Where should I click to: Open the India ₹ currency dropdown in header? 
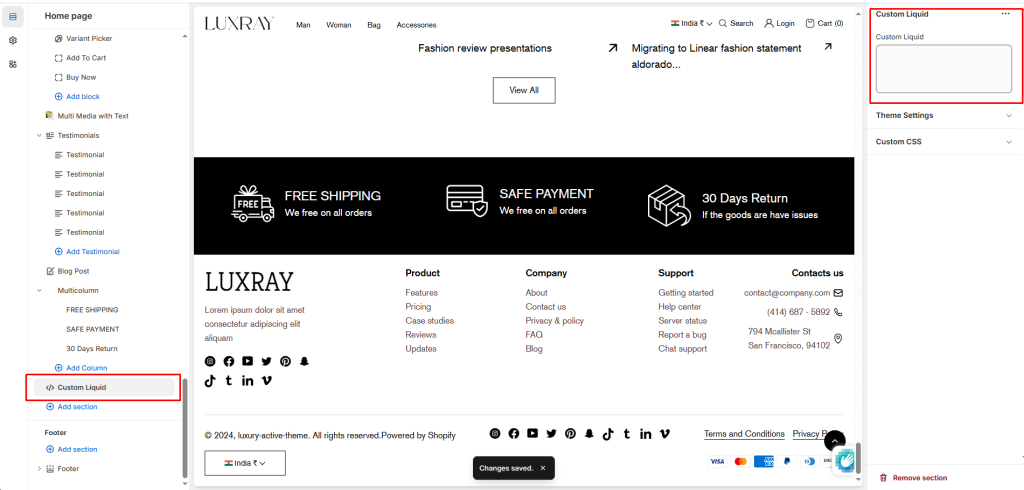[691, 23]
